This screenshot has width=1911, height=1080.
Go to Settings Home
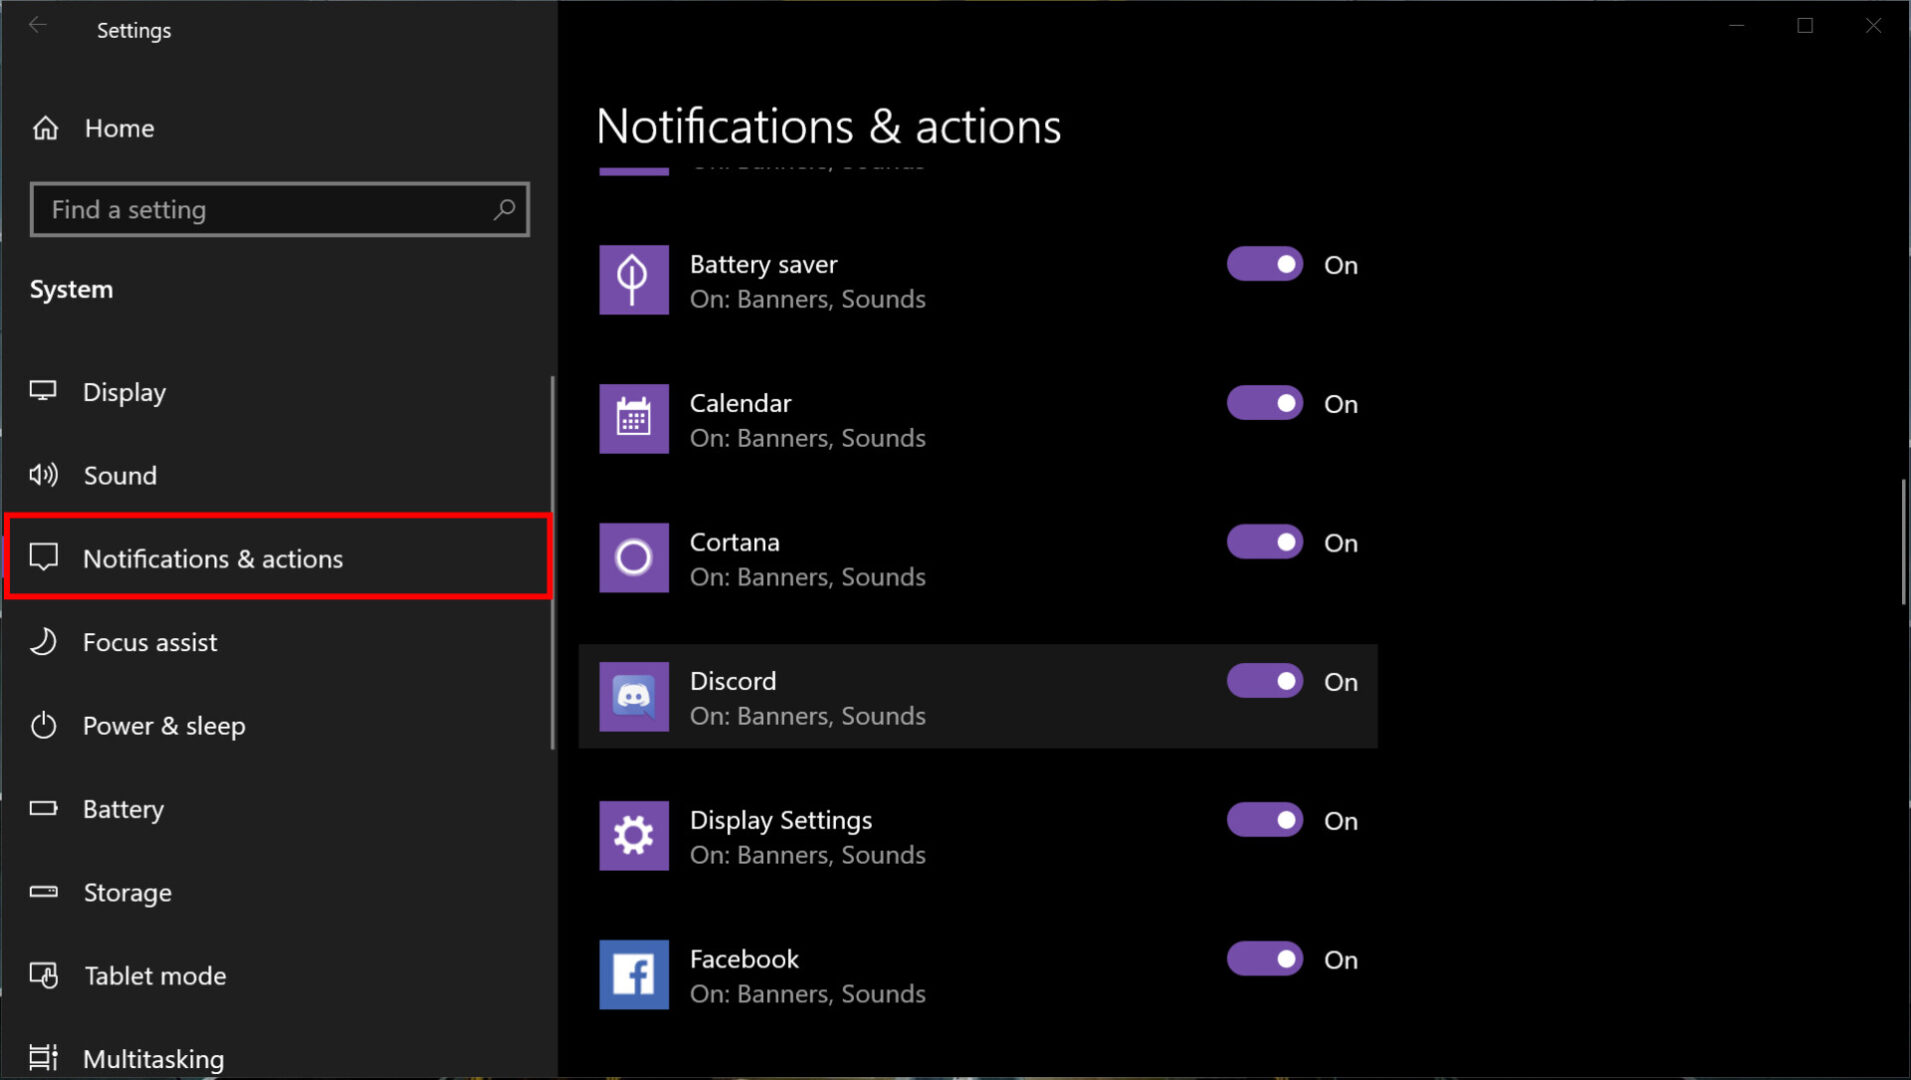pos(118,128)
